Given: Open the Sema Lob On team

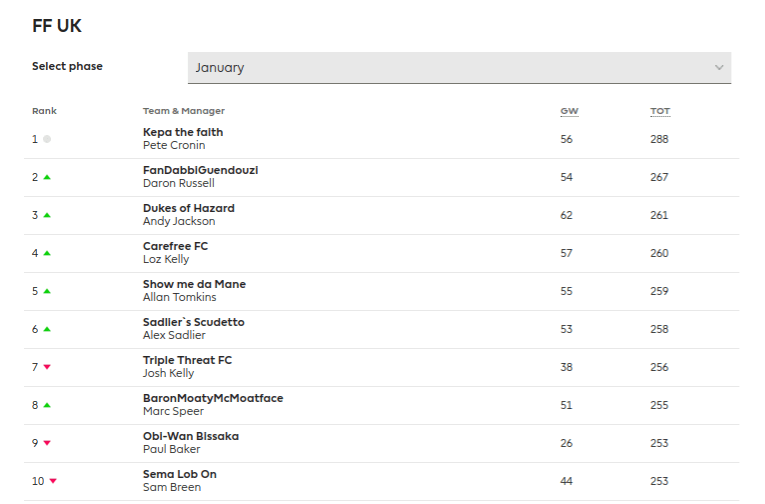Looking at the screenshot, I should 180,474.
